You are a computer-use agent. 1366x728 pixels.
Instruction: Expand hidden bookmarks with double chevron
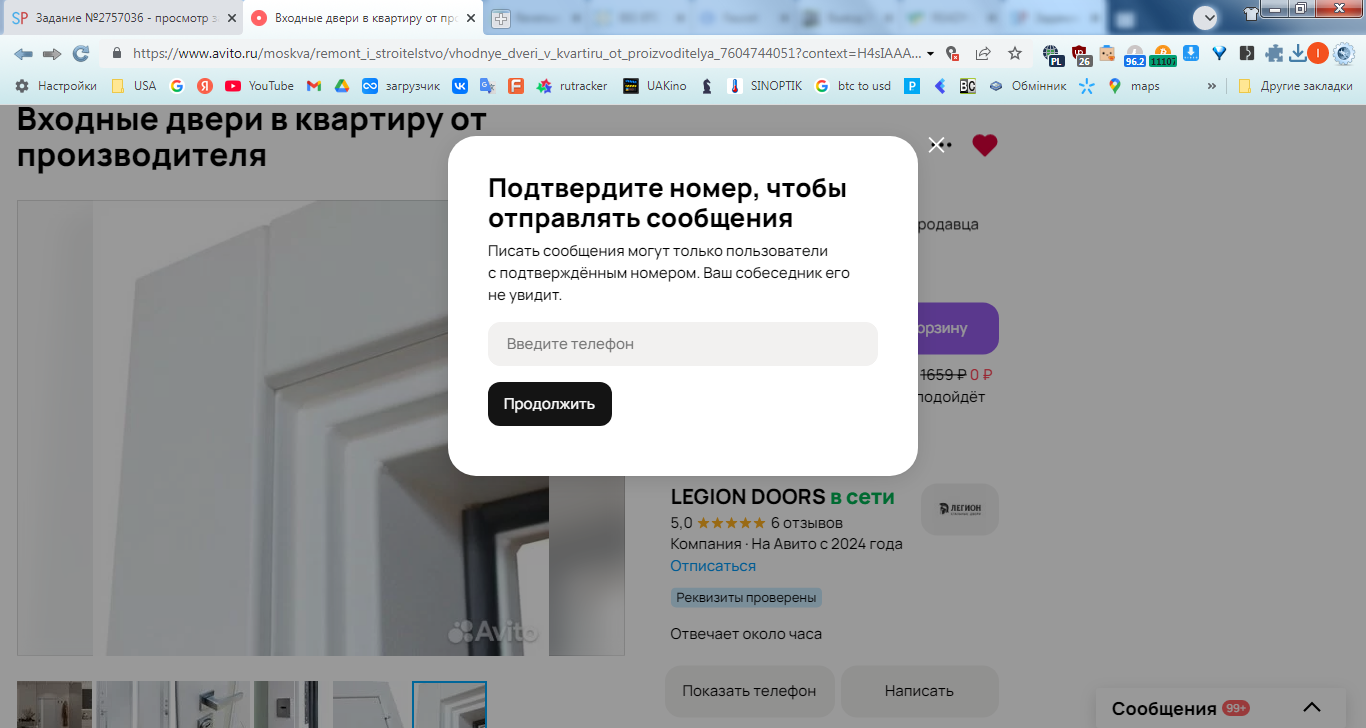point(1212,86)
